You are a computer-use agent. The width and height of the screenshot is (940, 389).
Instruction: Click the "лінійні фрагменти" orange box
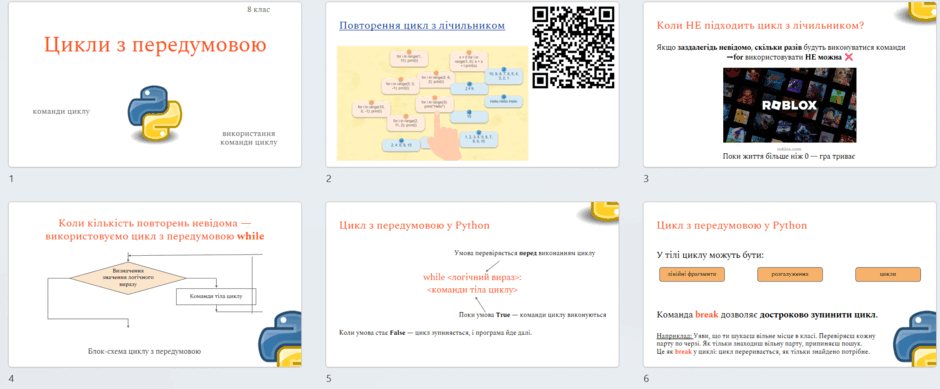click(x=691, y=275)
